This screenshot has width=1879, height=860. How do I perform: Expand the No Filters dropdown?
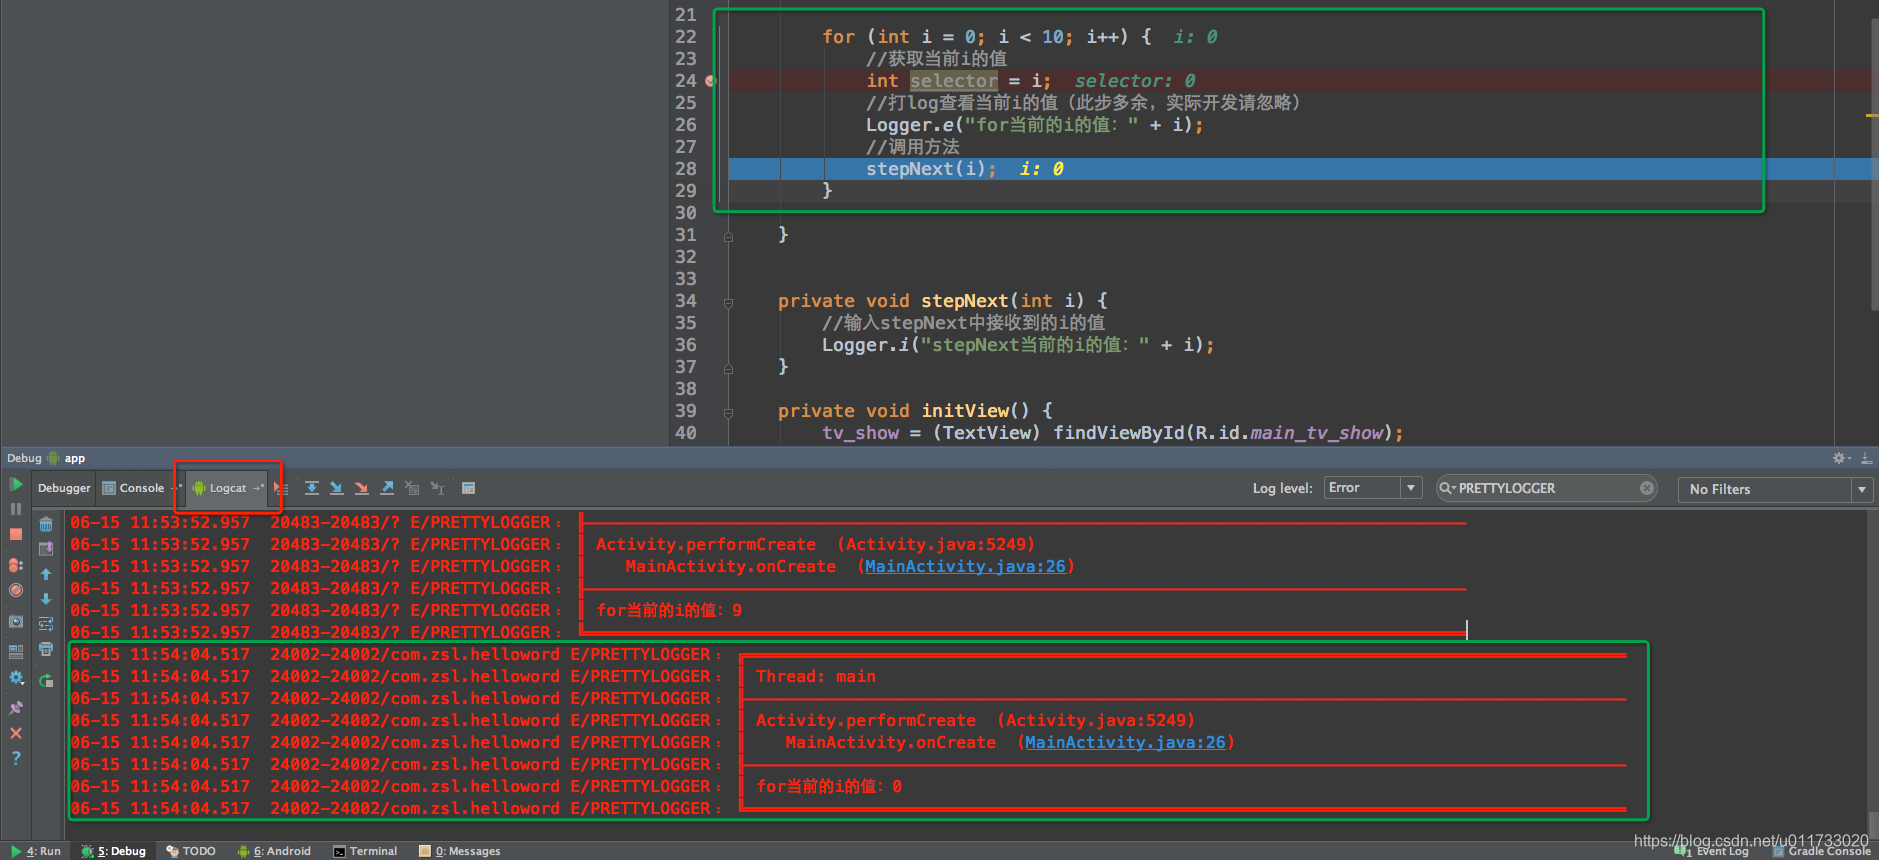point(1774,489)
